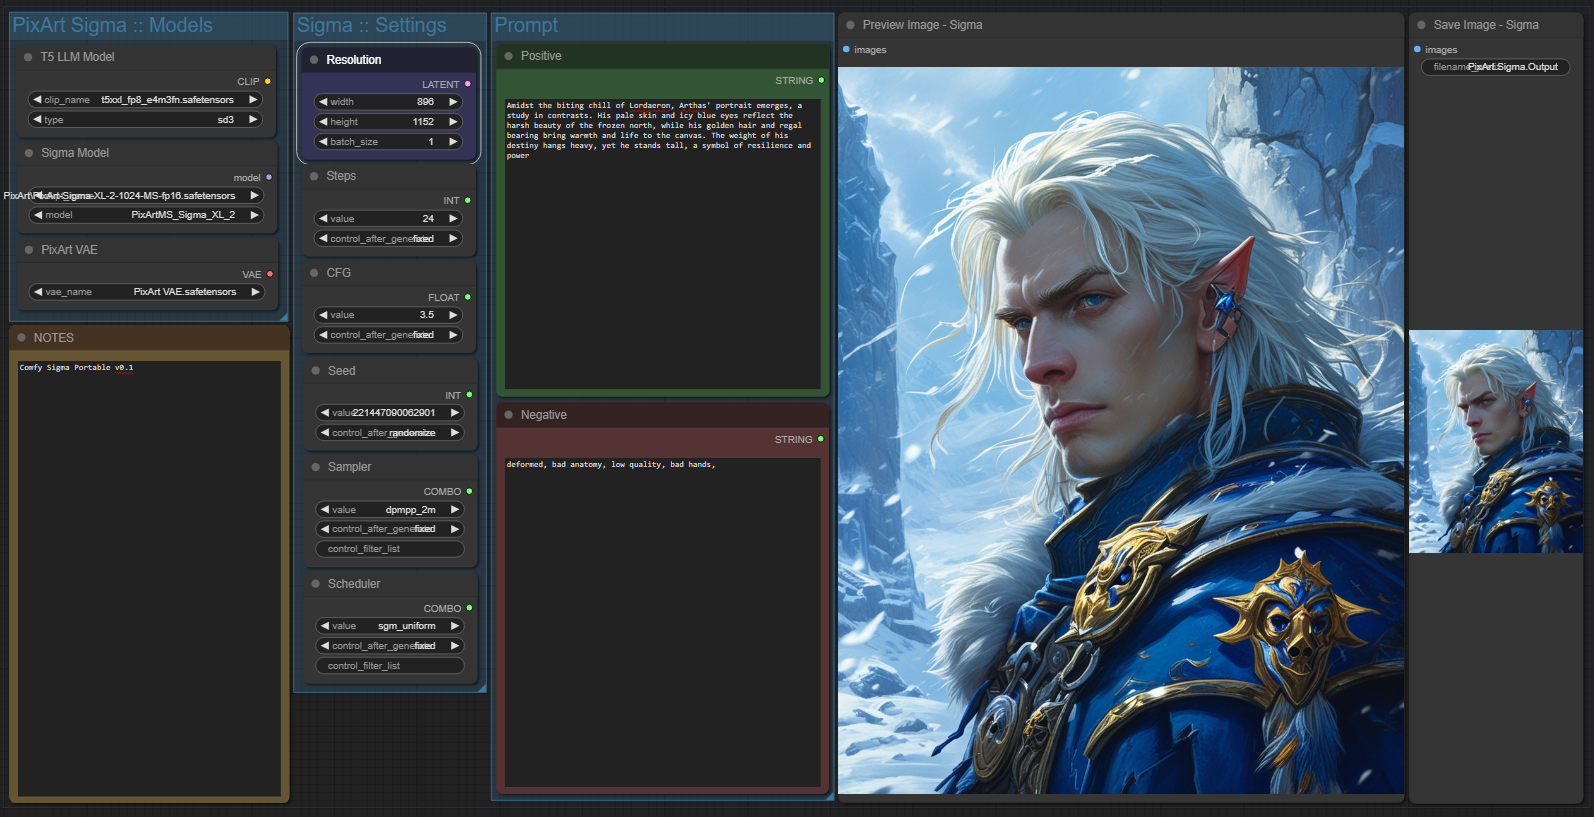Switch to next sampler after dpmpp_2m

click(x=455, y=510)
